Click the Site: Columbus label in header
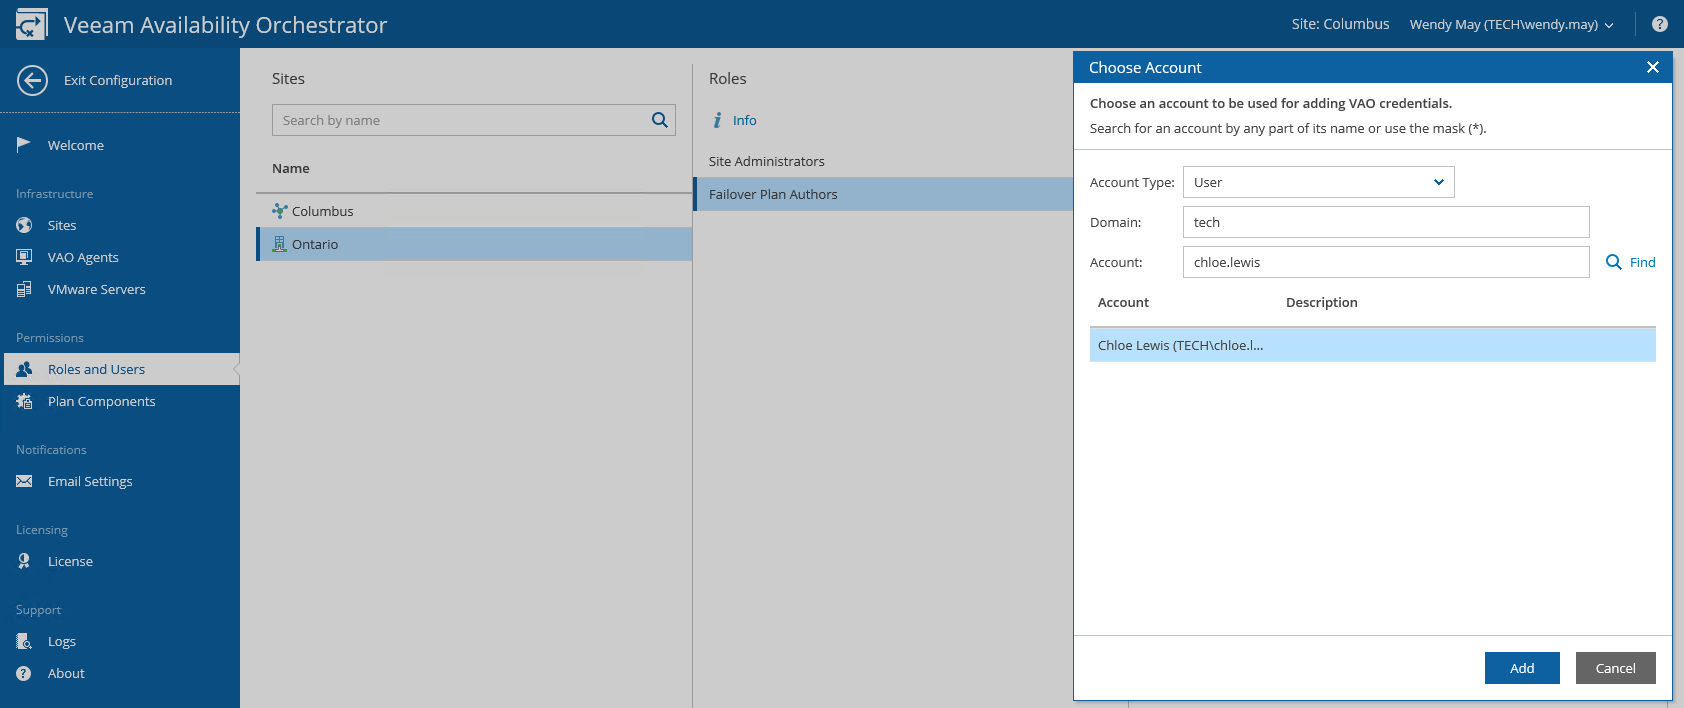Image resolution: width=1684 pixels, height=708 pixels. point(1340,24)
